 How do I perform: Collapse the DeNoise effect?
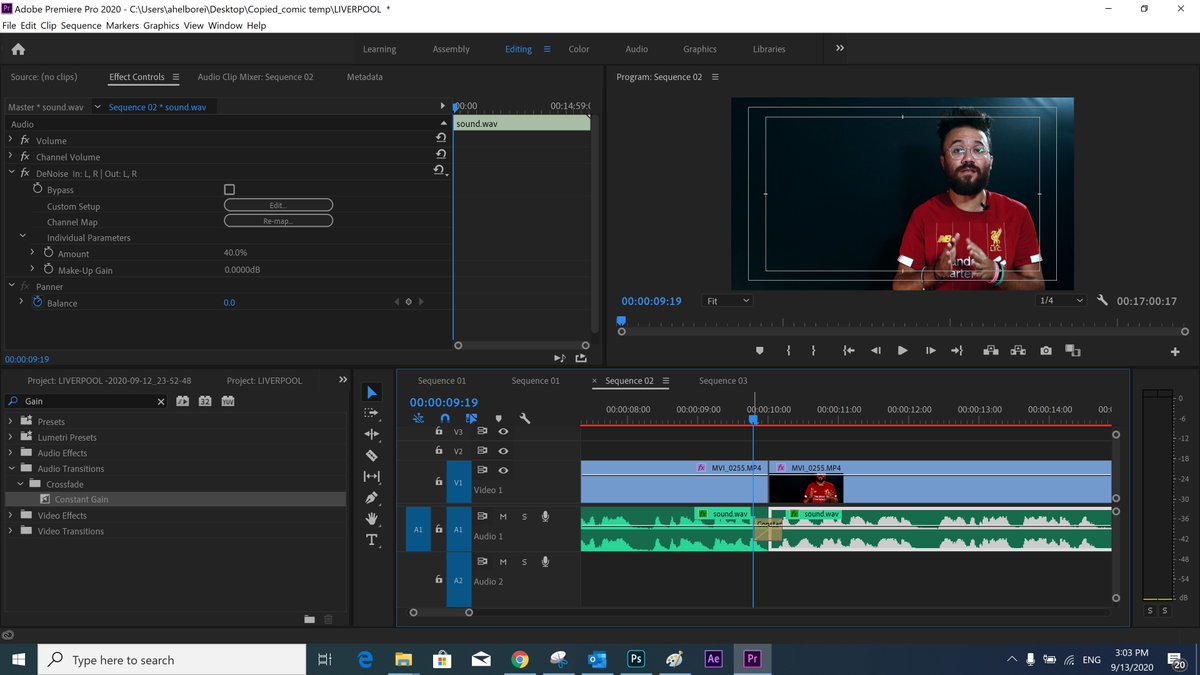(11, 173)
